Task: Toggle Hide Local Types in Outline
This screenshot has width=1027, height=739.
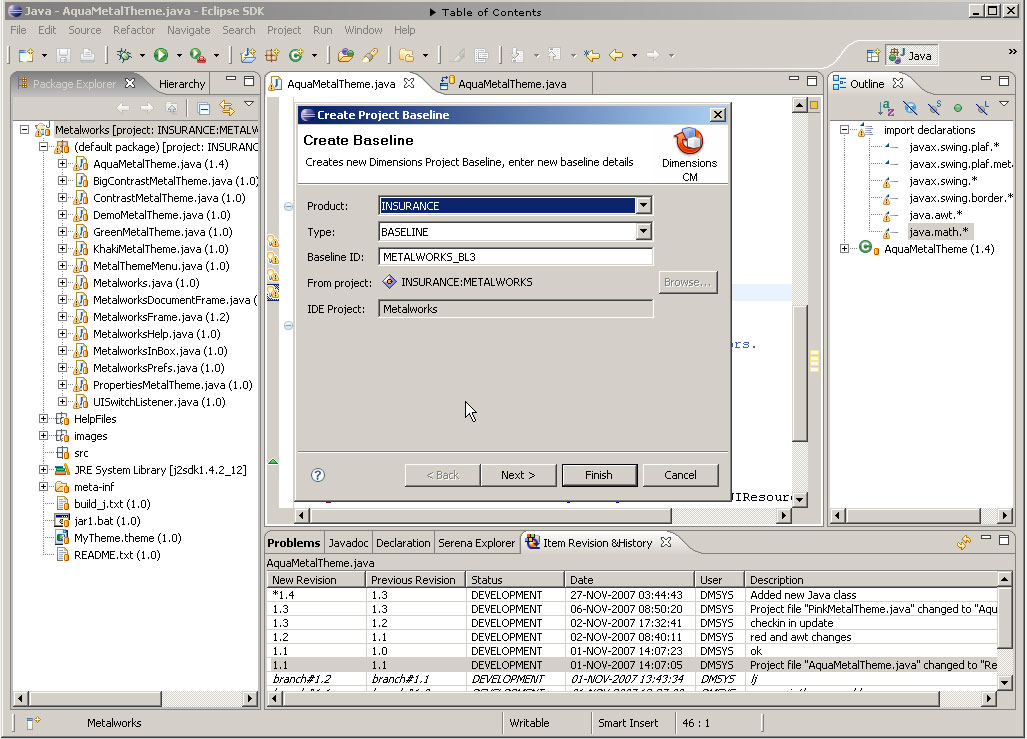Action: (981, 108)
